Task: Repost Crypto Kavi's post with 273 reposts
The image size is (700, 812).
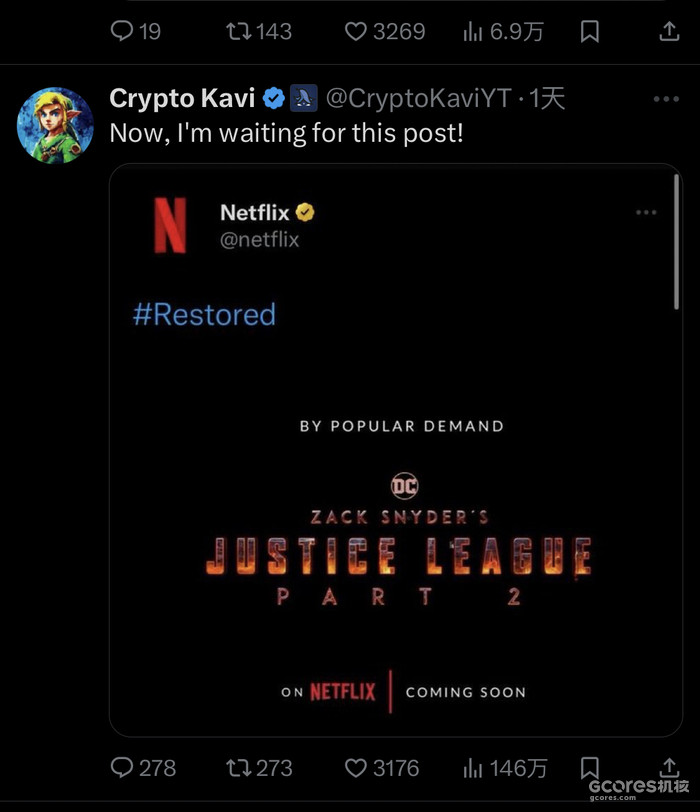Action: tap(240, 767)
